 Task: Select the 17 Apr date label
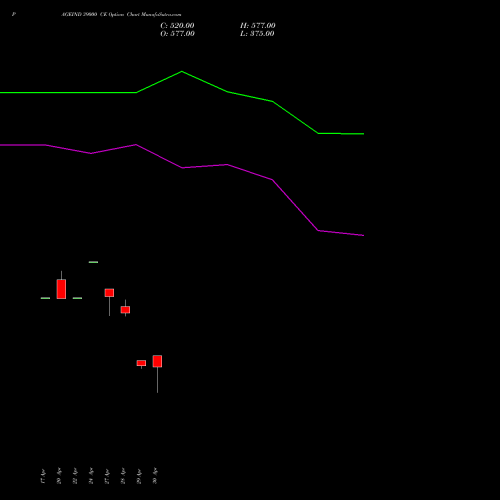tap(43, 476)
